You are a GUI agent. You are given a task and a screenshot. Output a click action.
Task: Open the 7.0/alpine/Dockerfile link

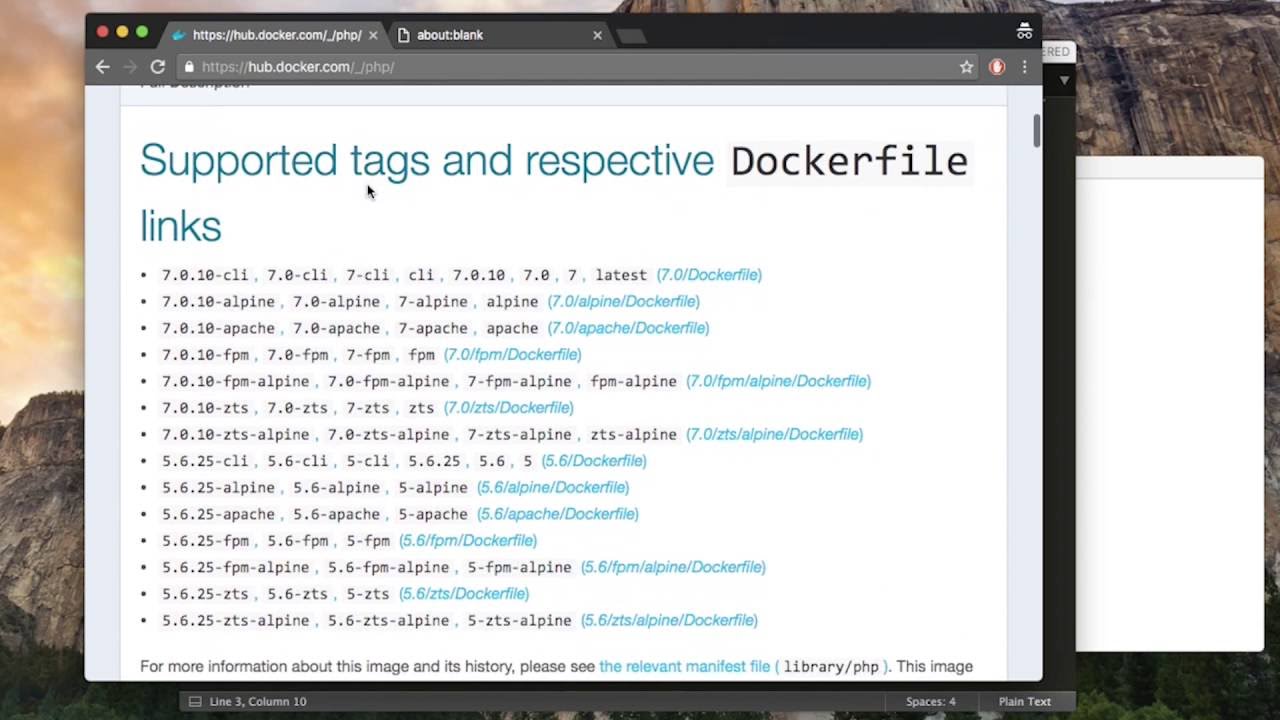(623, 301)
